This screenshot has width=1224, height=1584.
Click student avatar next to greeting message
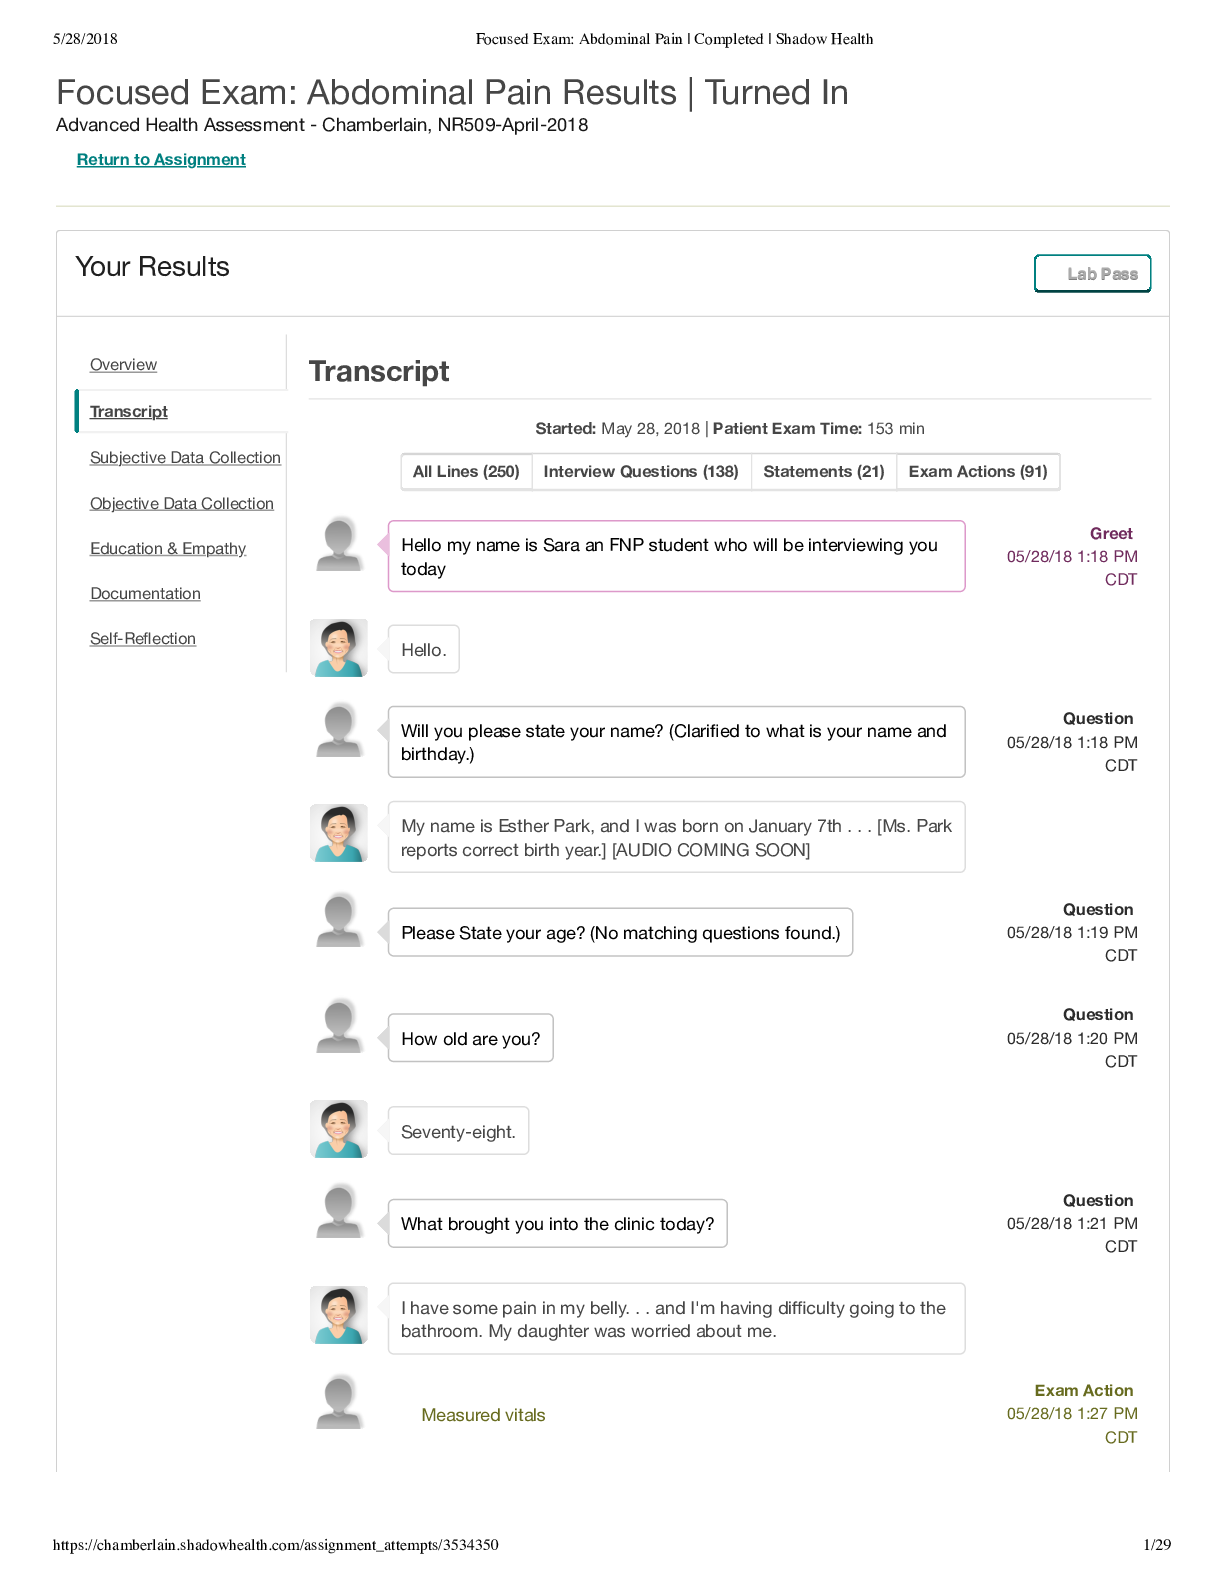pos(339,545)
